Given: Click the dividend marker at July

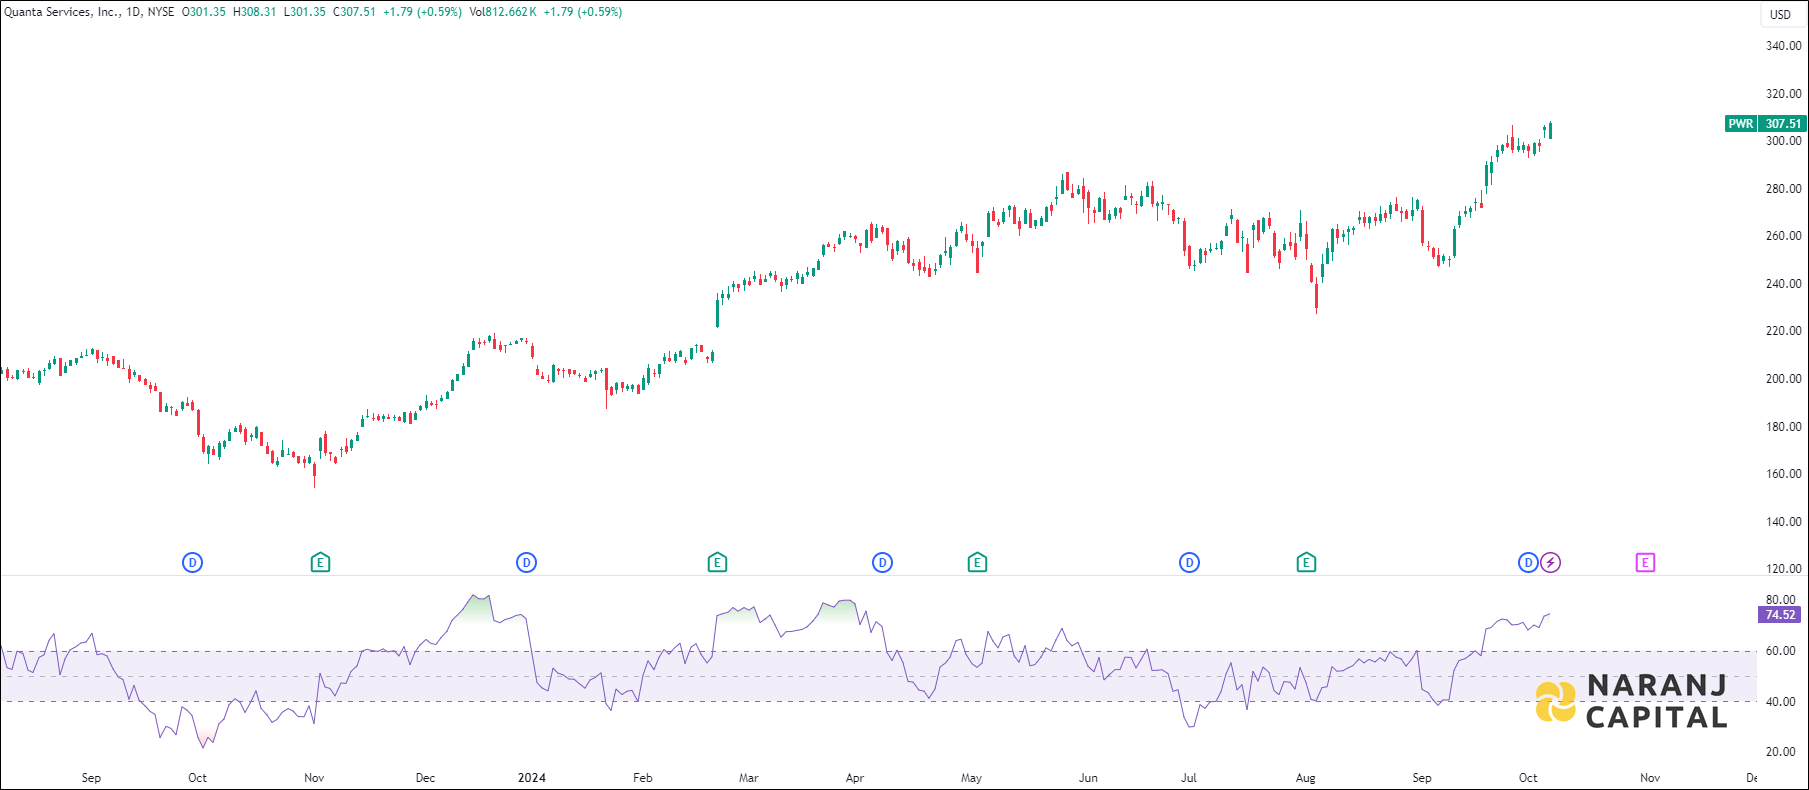Looking at the screenshot, I should click(1189, 563).
